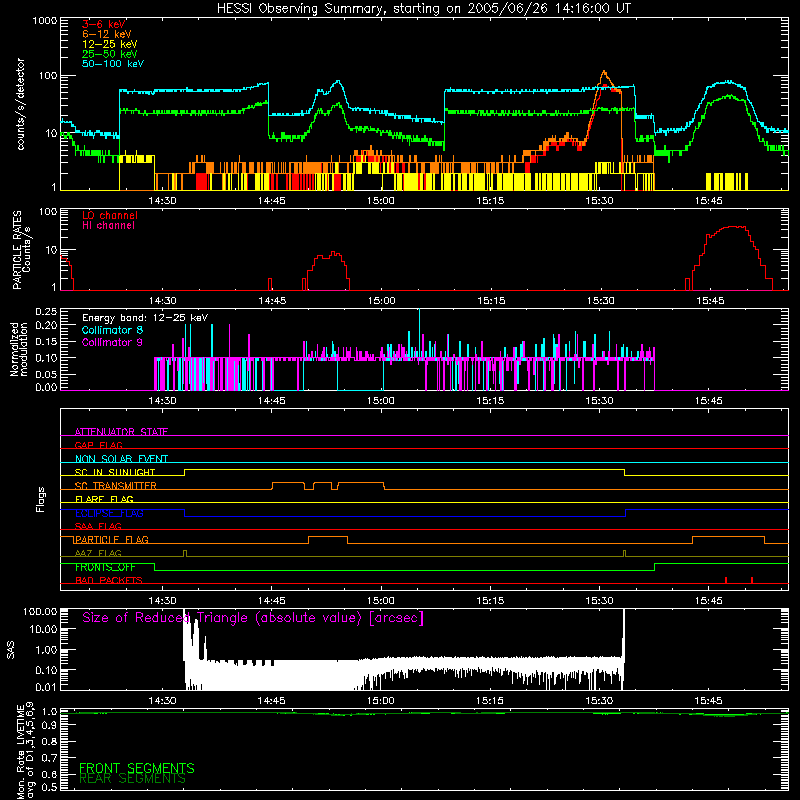Image resolution: width=800 pixels, height=800 pixels.
Task: Click the orange 6-12 keV peak near 15:30
Action: pyautogui.click(x=605, y=73)
